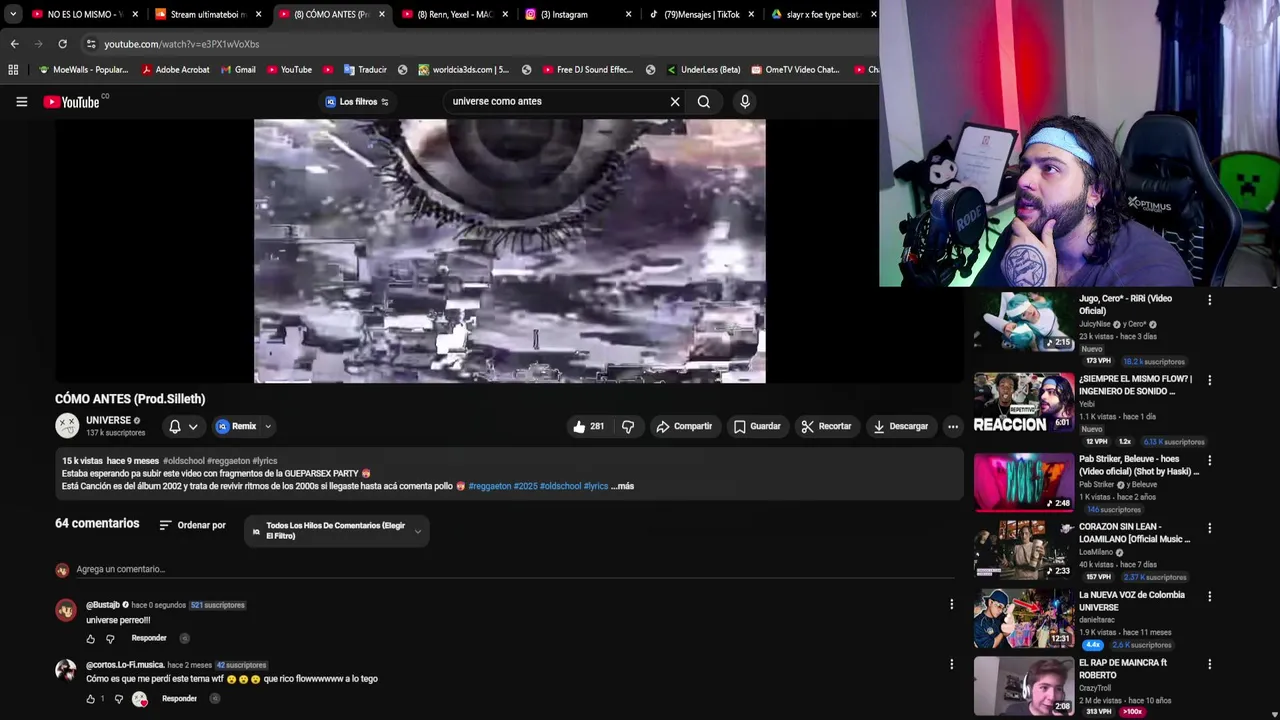This screenshot has width=1280, height=720.
Task: Open 'EL RAP DE MAINCRA' video thumbnail
Action: coord(1024,686)
